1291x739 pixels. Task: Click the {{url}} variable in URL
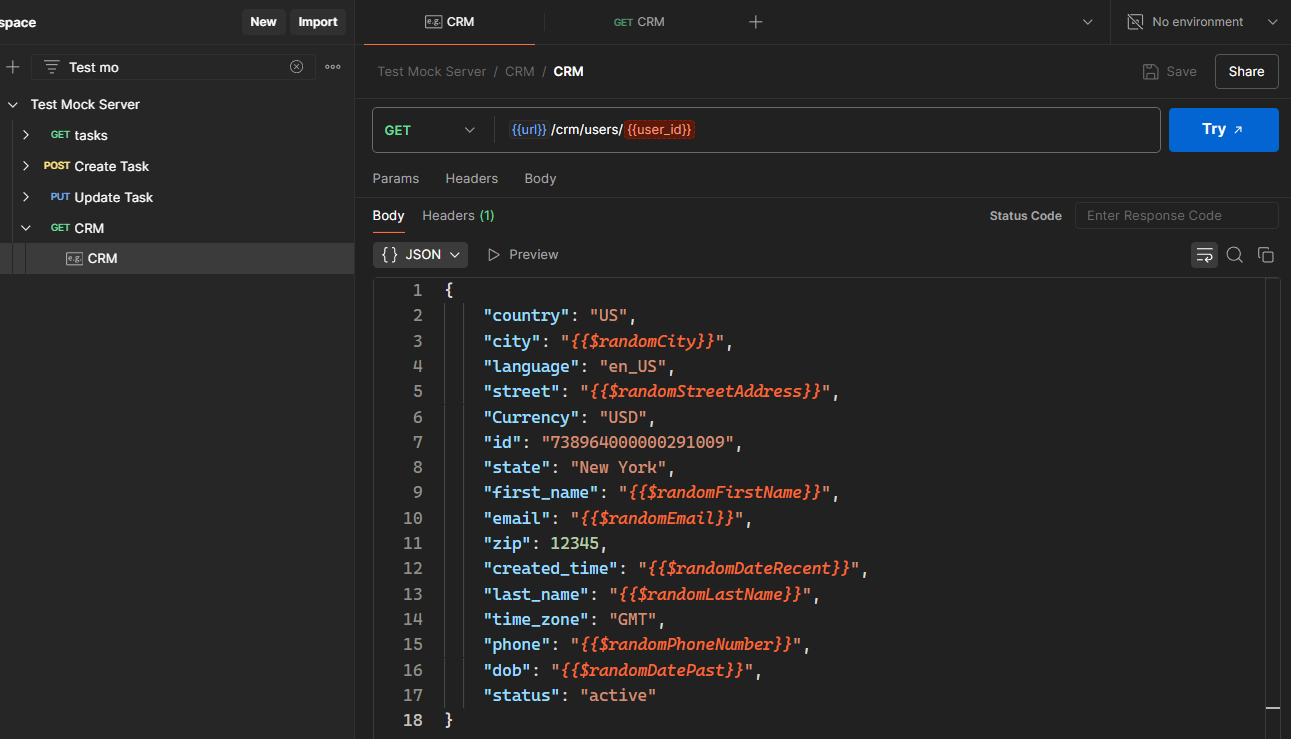529,130
